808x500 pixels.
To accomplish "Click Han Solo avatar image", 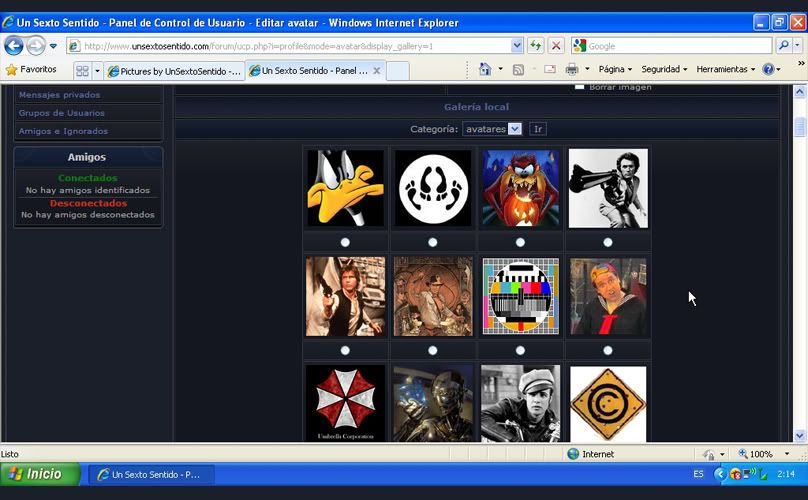I will (345, 296).
